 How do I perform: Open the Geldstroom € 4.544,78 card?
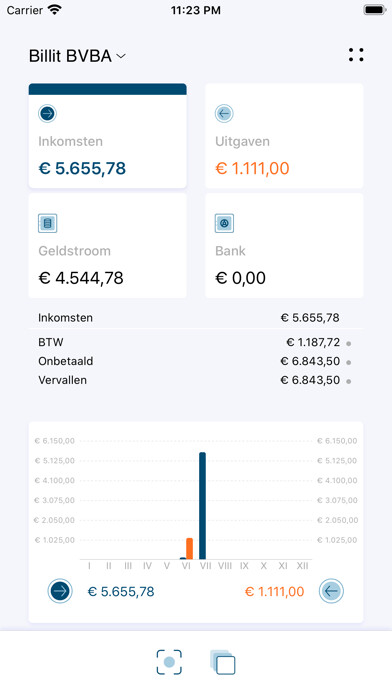pyautogui.click(x=107, y=245)
